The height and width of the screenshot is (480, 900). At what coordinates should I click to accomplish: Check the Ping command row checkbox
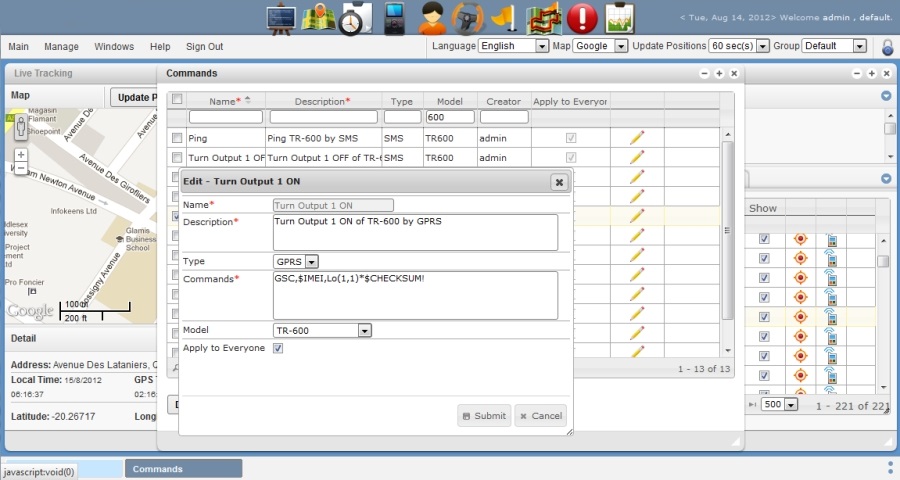click(177, 138)
